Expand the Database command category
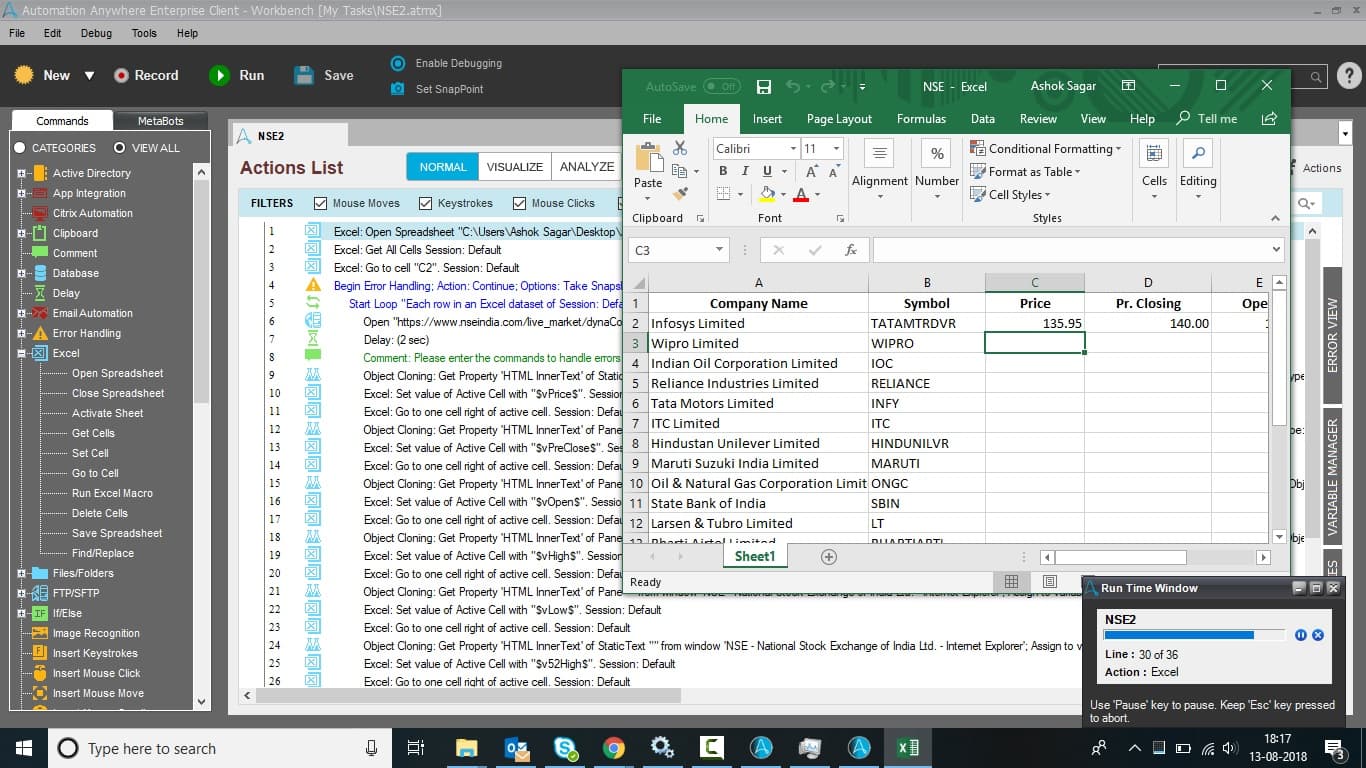1366x768 pixels. pos(21,273)
